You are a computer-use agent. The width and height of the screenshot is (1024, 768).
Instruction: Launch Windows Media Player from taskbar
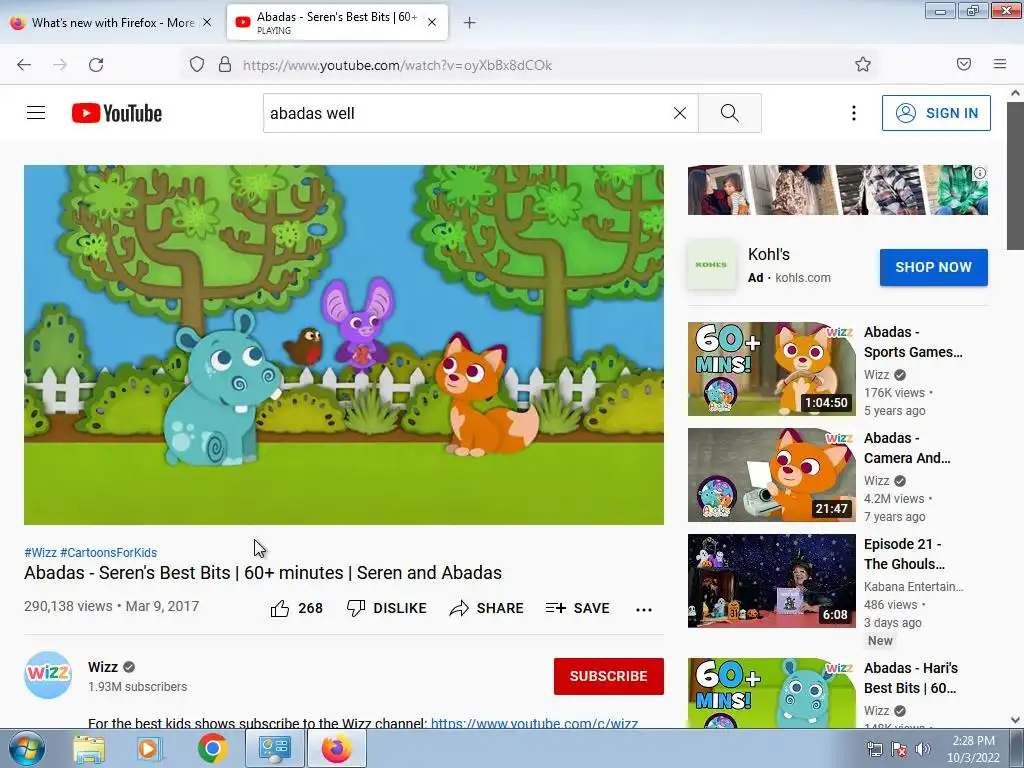148,748
